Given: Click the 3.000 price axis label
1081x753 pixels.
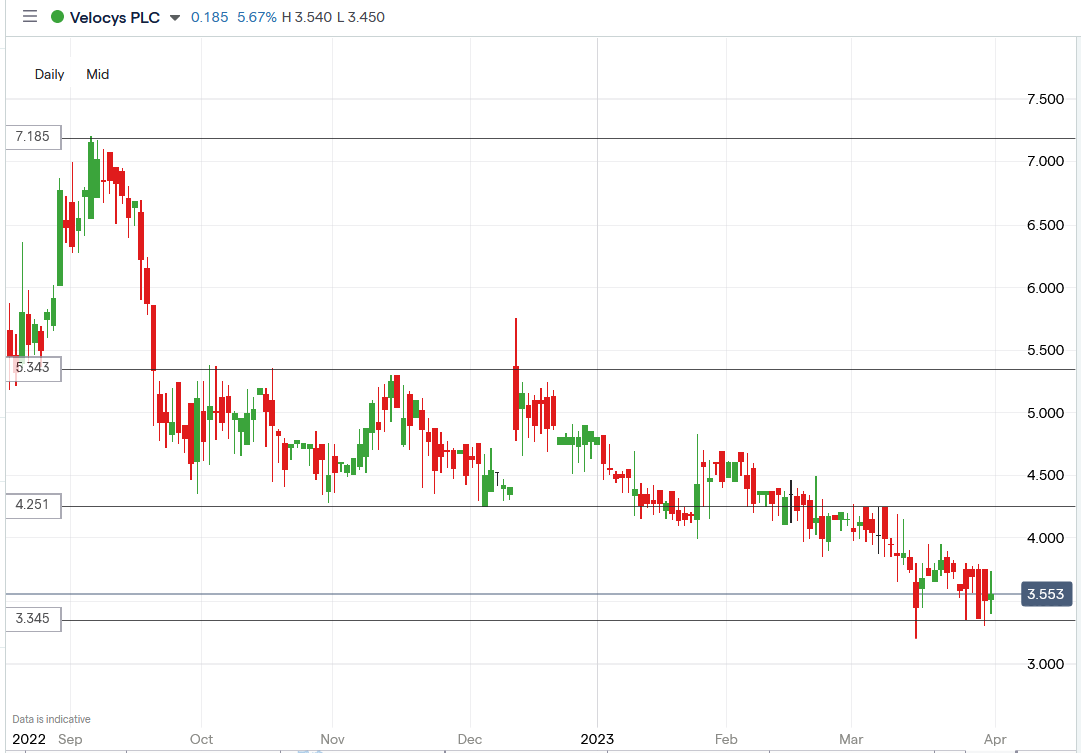Looking at the screenshot, I should click(x=1045, y=664).
